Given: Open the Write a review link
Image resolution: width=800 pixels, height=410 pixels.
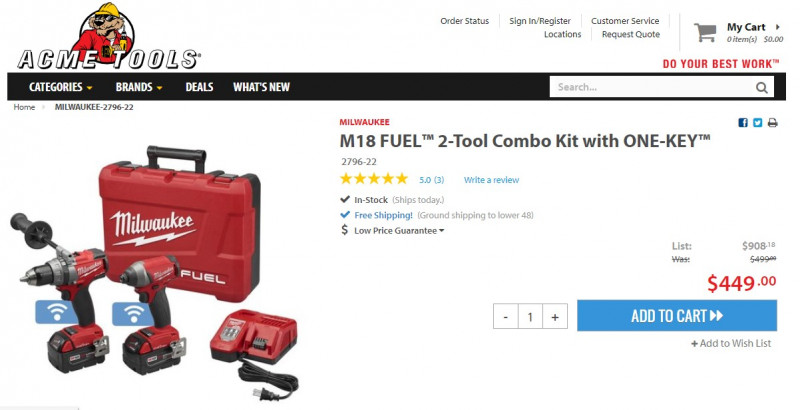Looking at the screenshot, I should 491,180.
